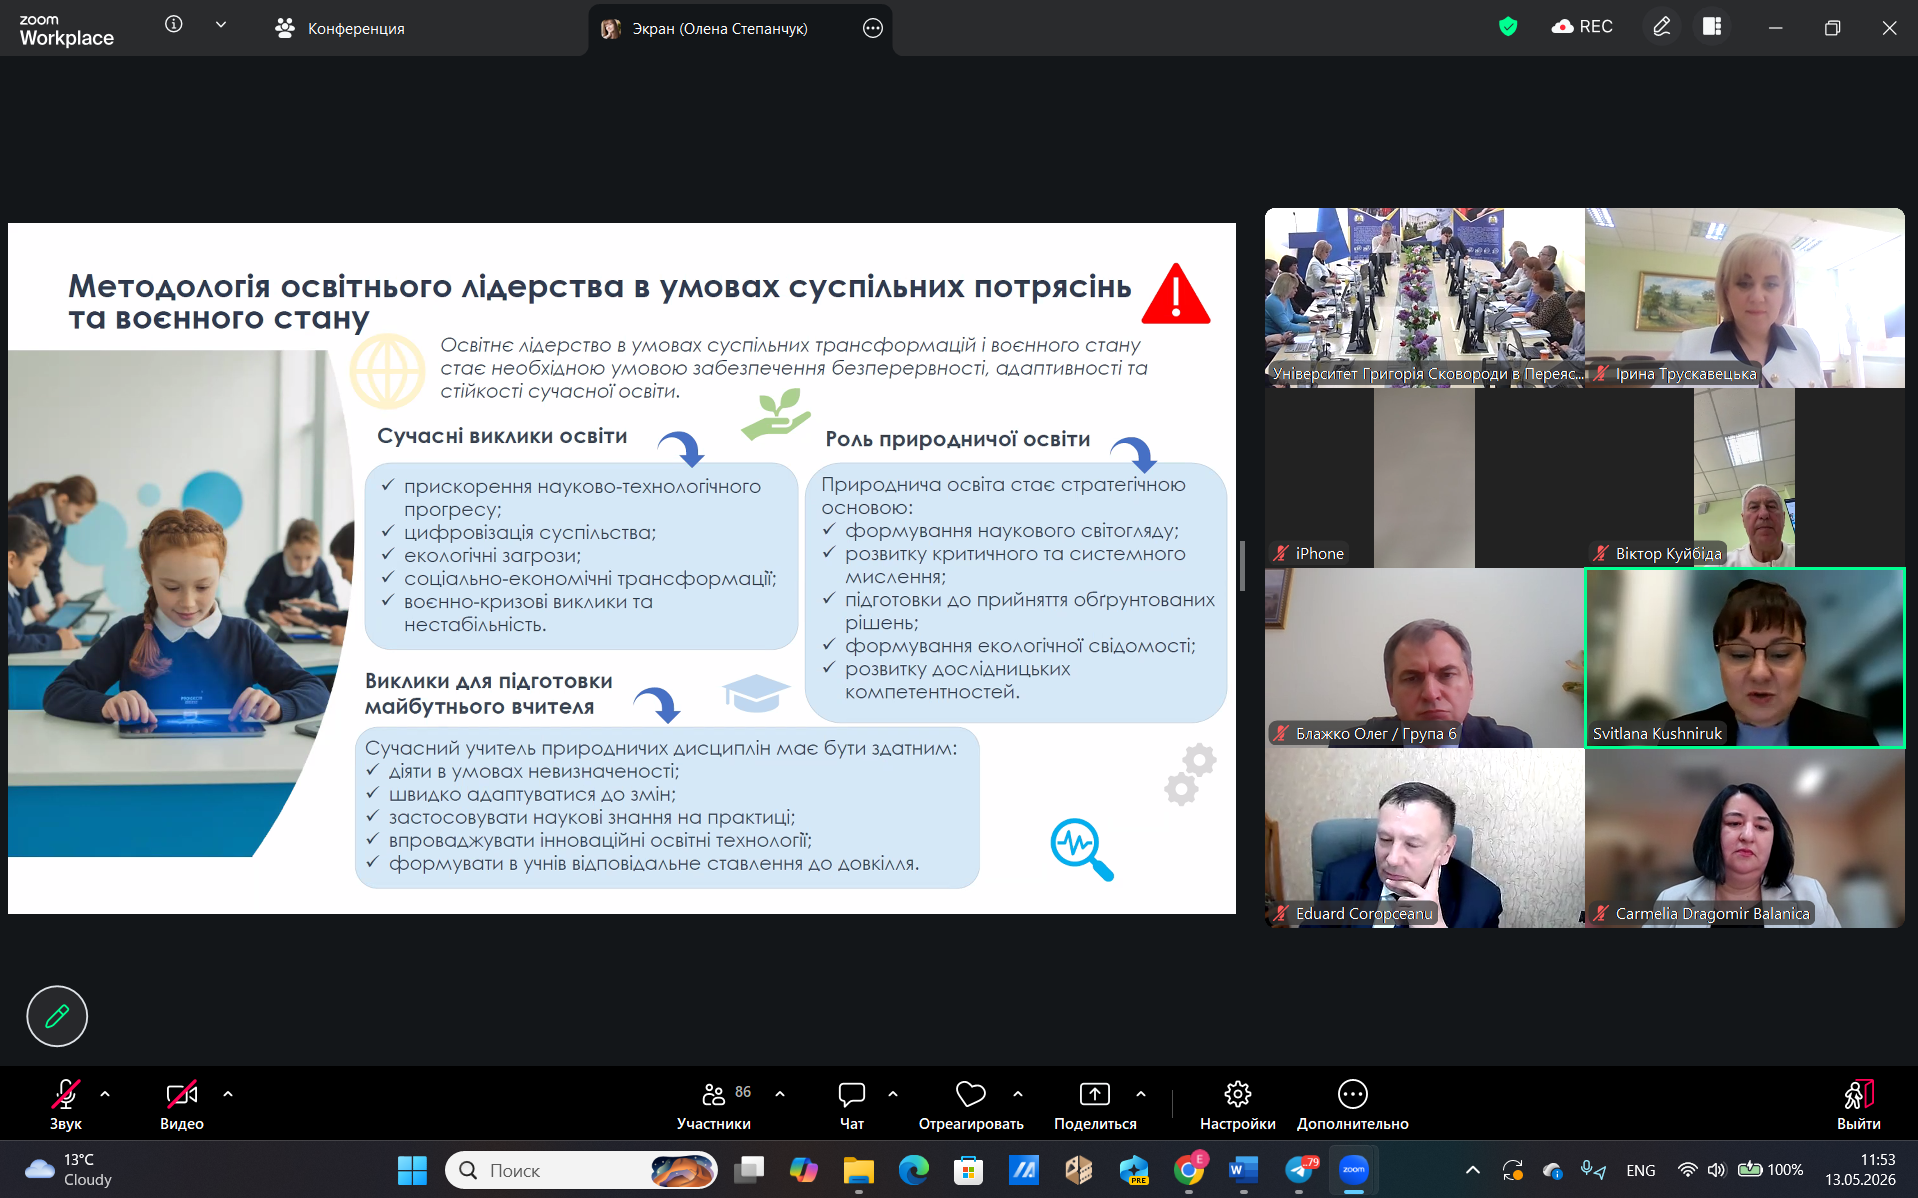Expand video options arrow next to Видео
Screen dimensions: 1918x1198
[228, 1094]
